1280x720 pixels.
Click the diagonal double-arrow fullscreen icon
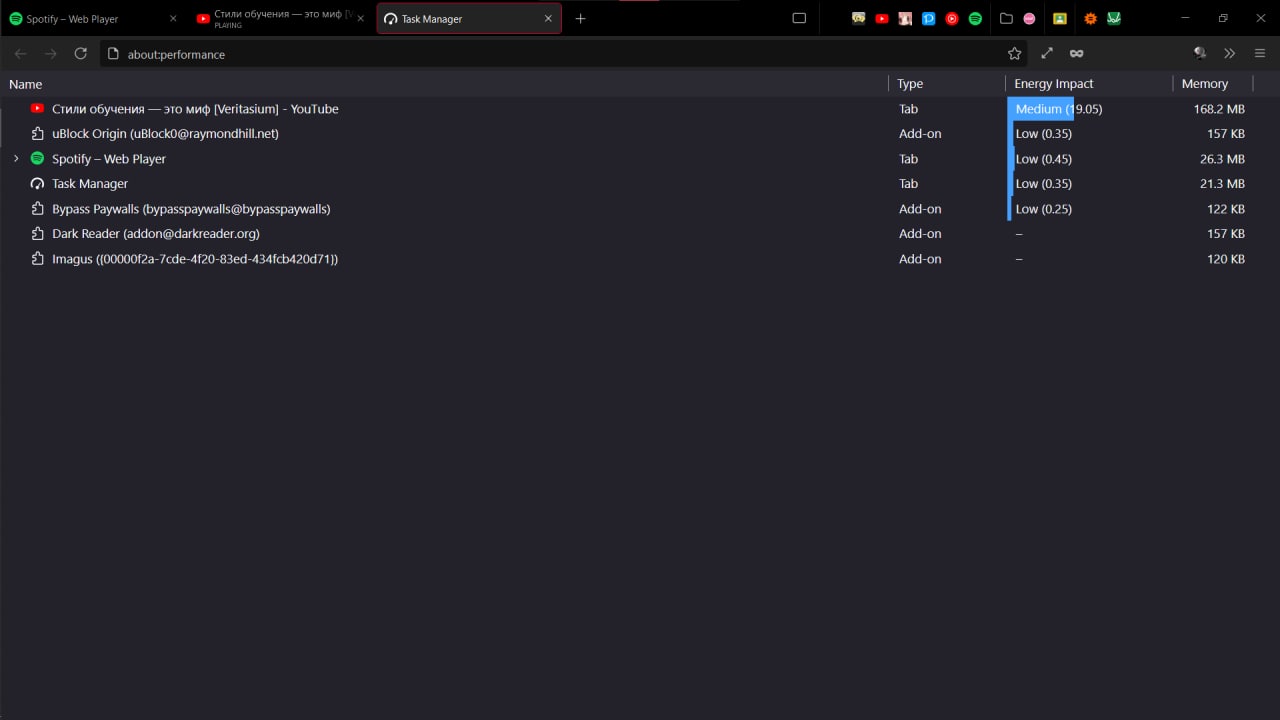point(1047,54)
